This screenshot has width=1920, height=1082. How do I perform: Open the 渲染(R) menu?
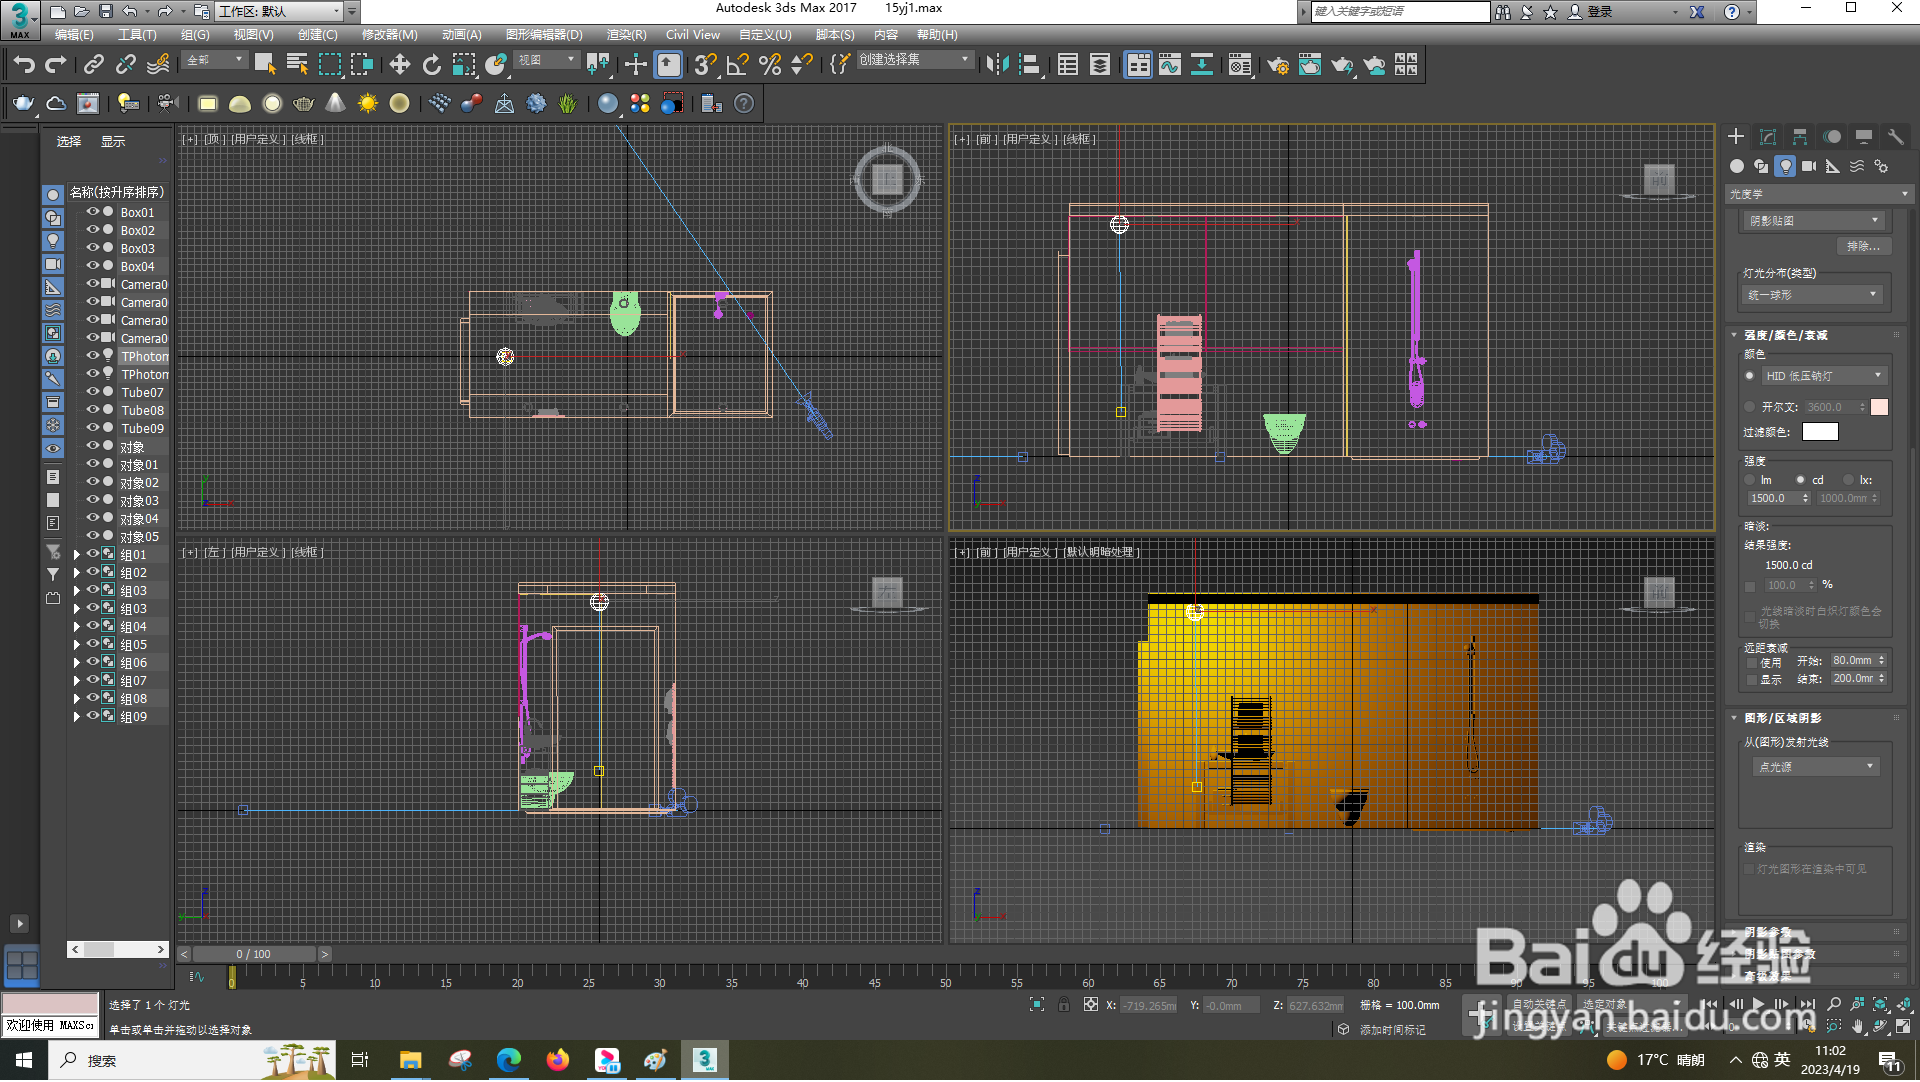pyautogui.click(x=626, y=35)
